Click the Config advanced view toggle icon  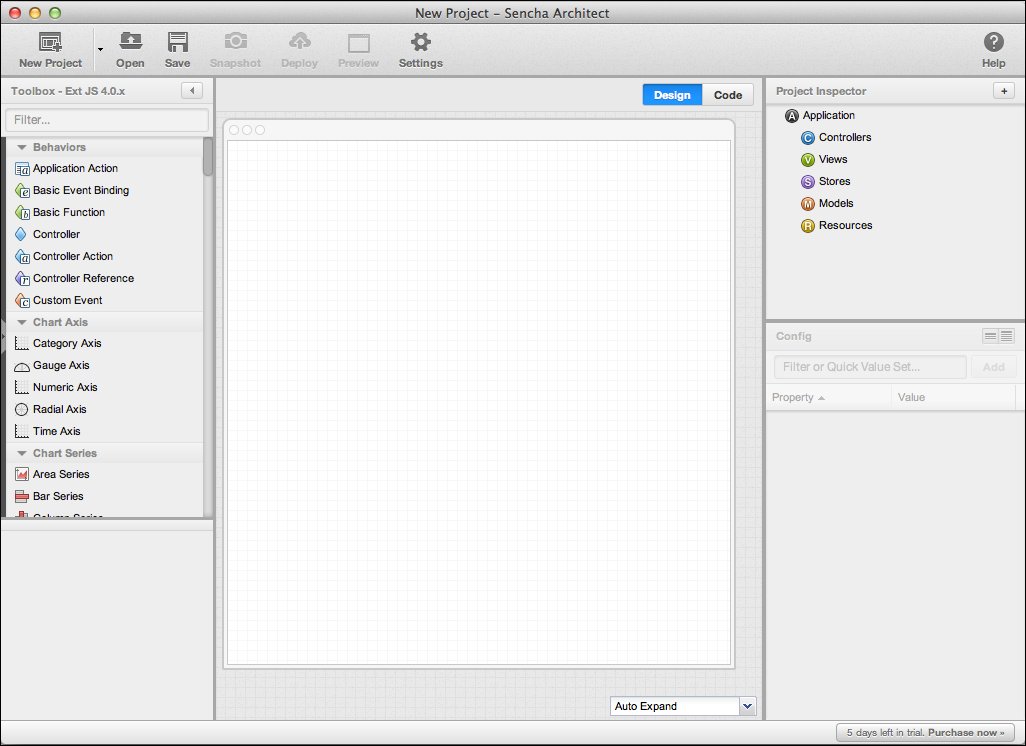pyautogui.click(x=1006, y=336)
